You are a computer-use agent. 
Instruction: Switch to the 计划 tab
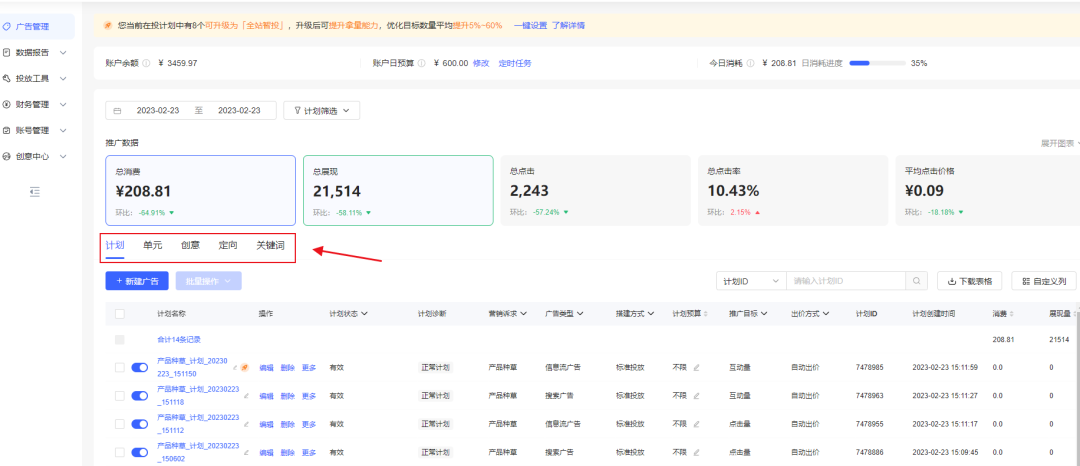point(114,245)
